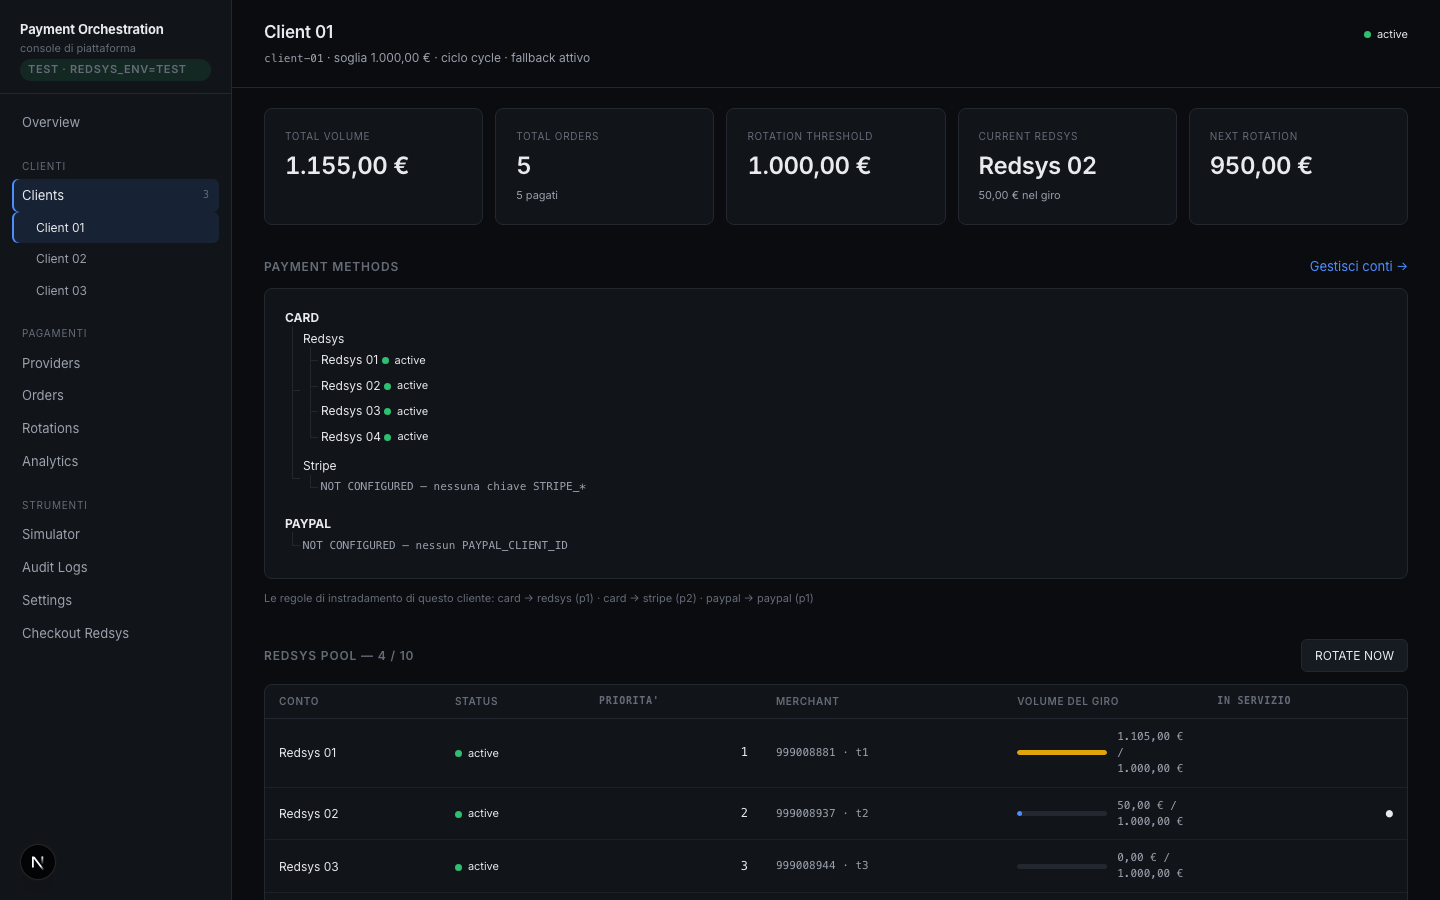The width and height of the screenshot is (1440, 900).
Task: Click Redsys 02 in the payment methods tree
Action: click(350, 386)
